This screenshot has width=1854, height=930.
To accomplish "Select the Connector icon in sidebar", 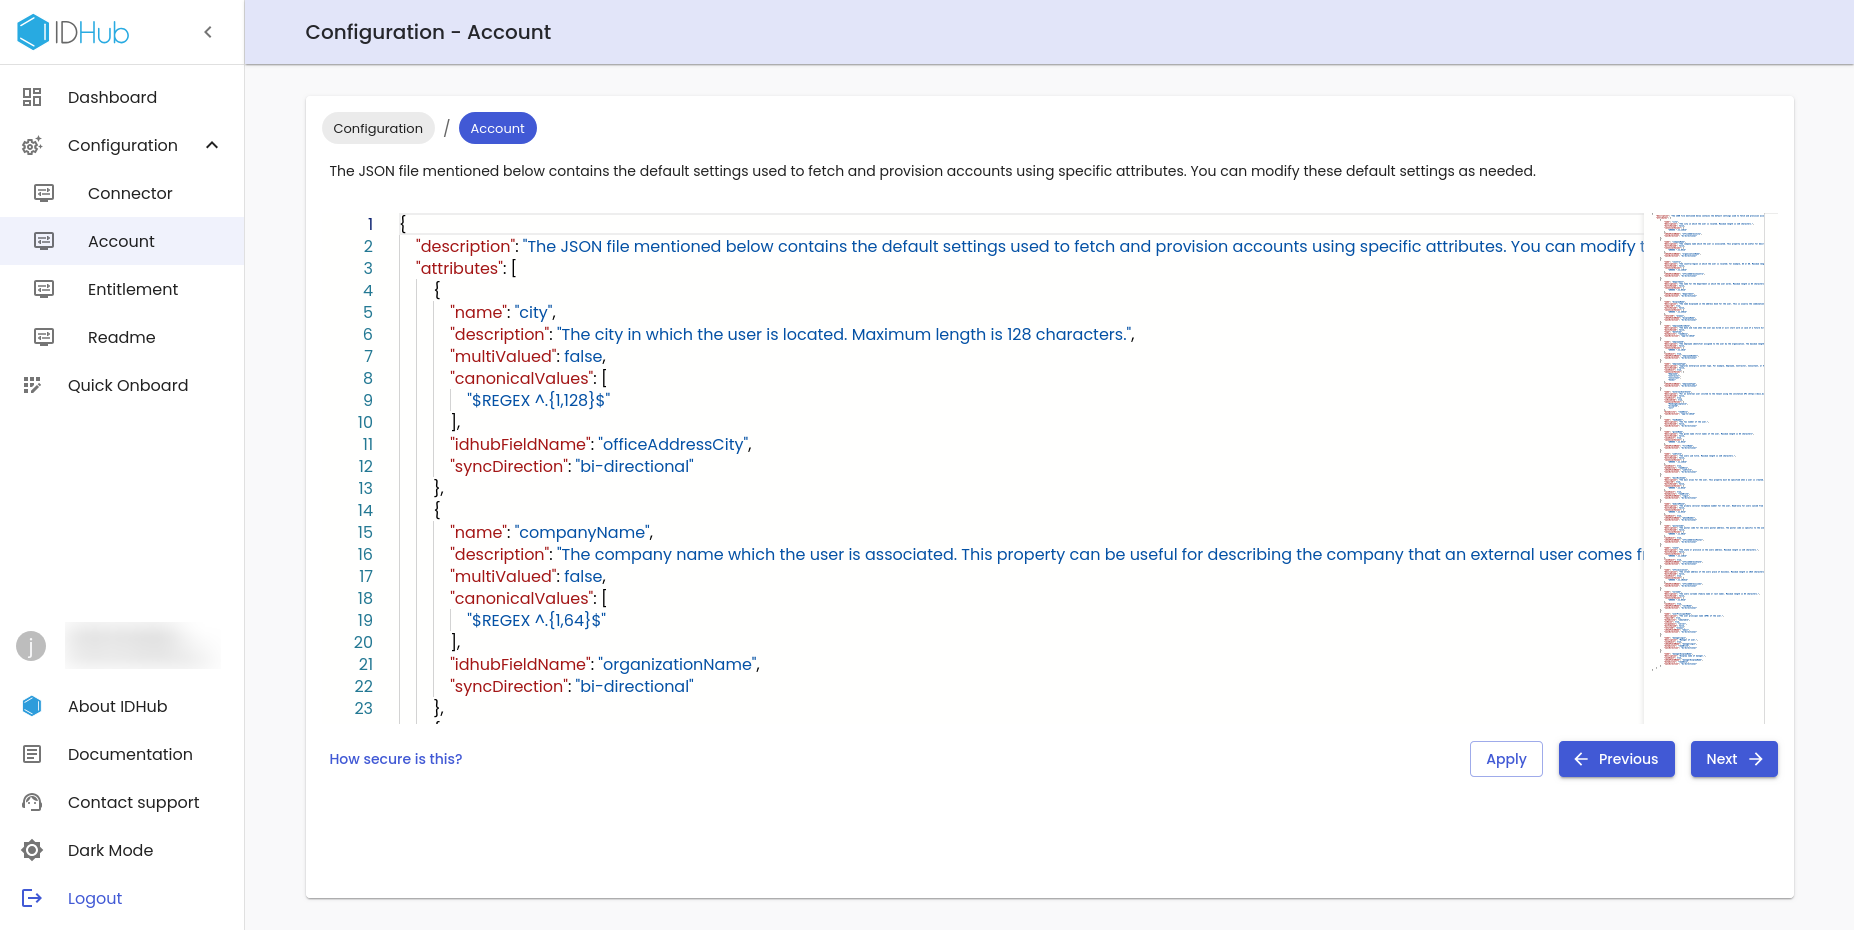I will coord(44,193).
